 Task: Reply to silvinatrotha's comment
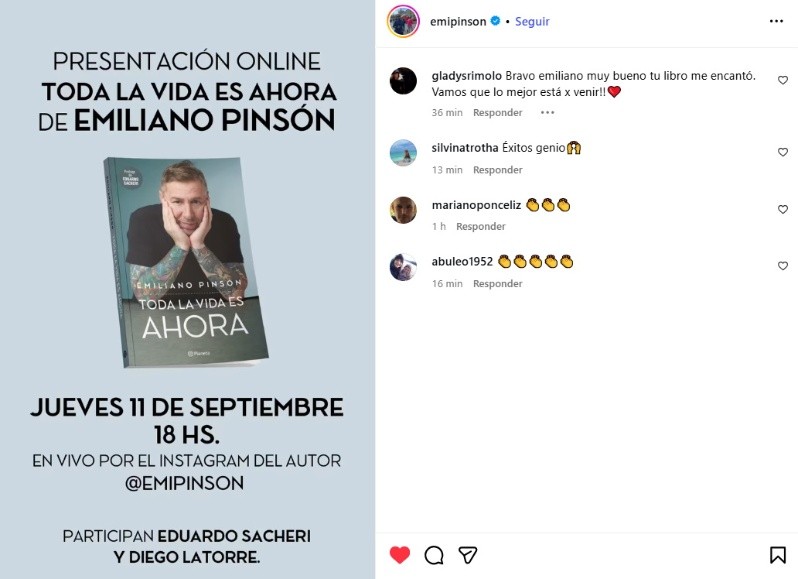click(x=497, y=170)
